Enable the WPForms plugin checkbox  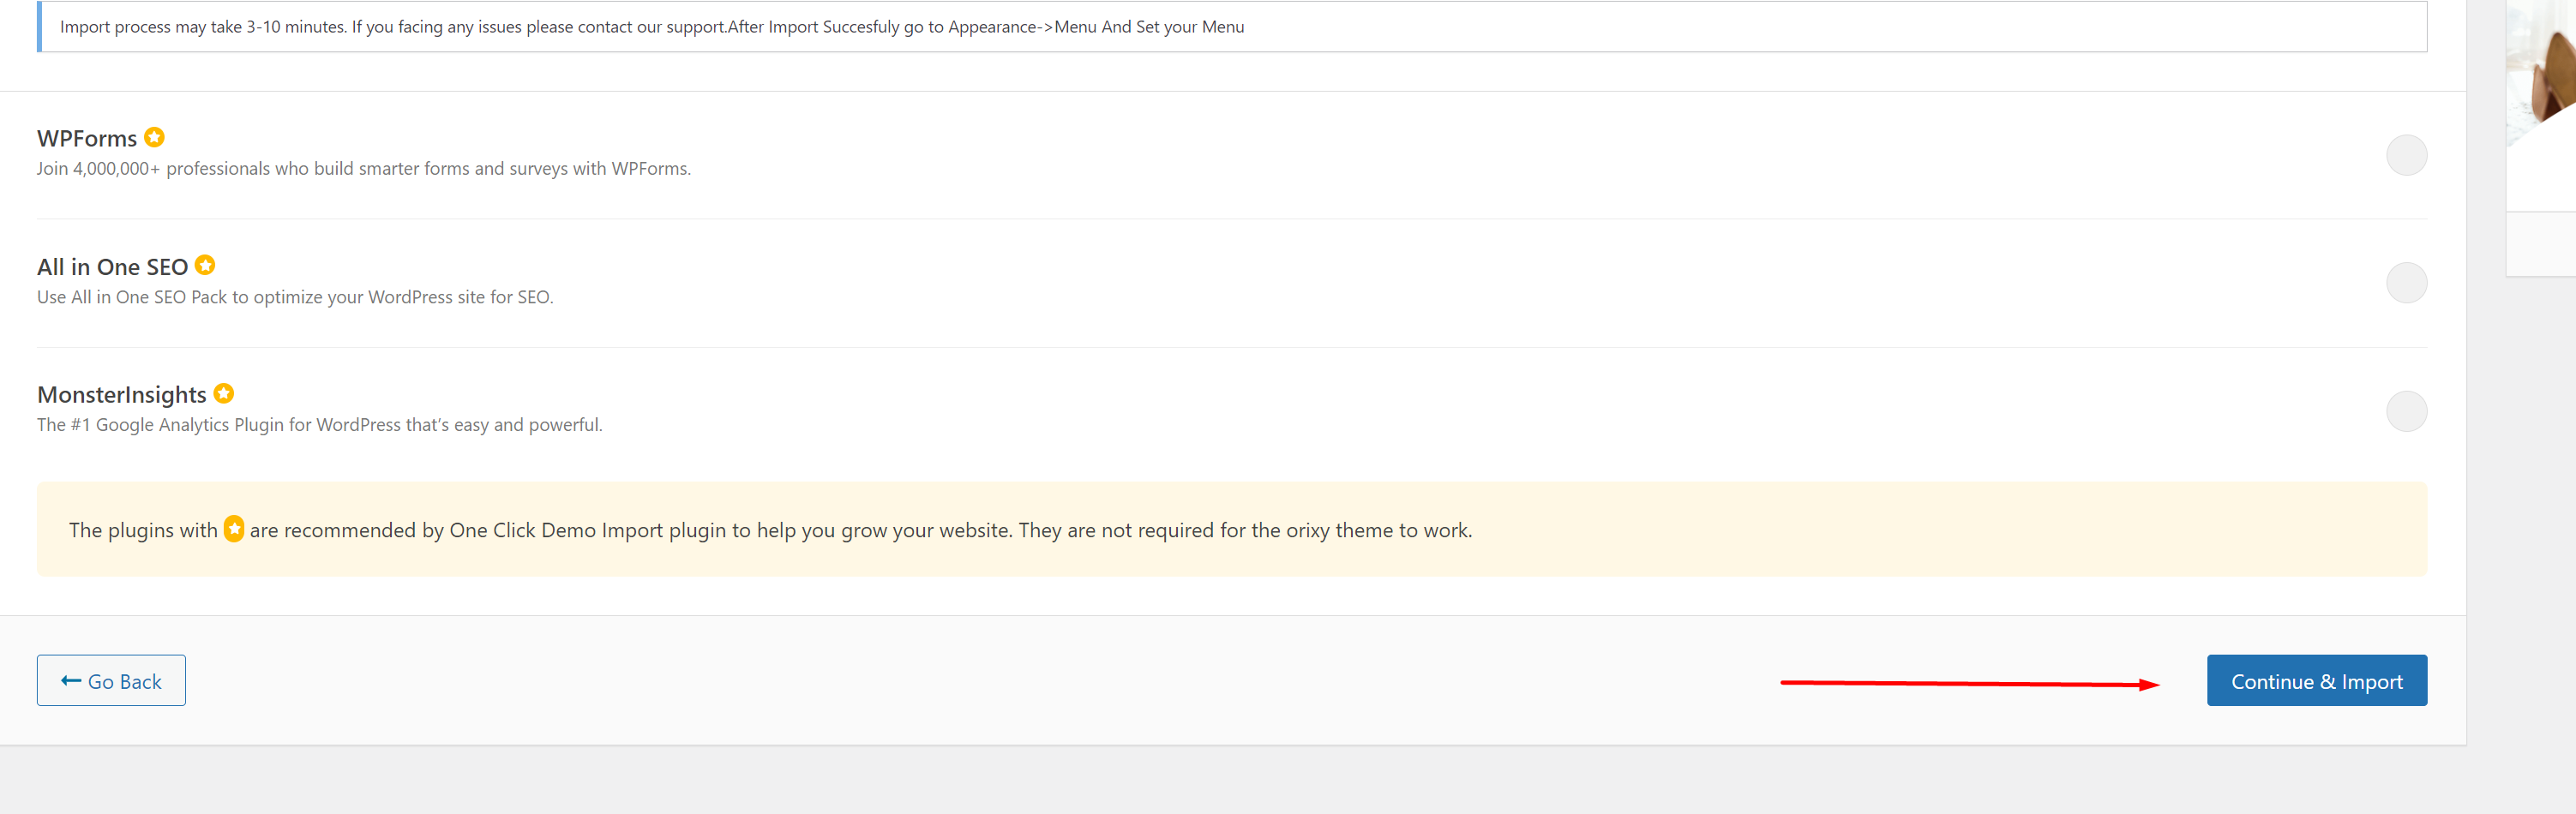(x=2405, y=155)
